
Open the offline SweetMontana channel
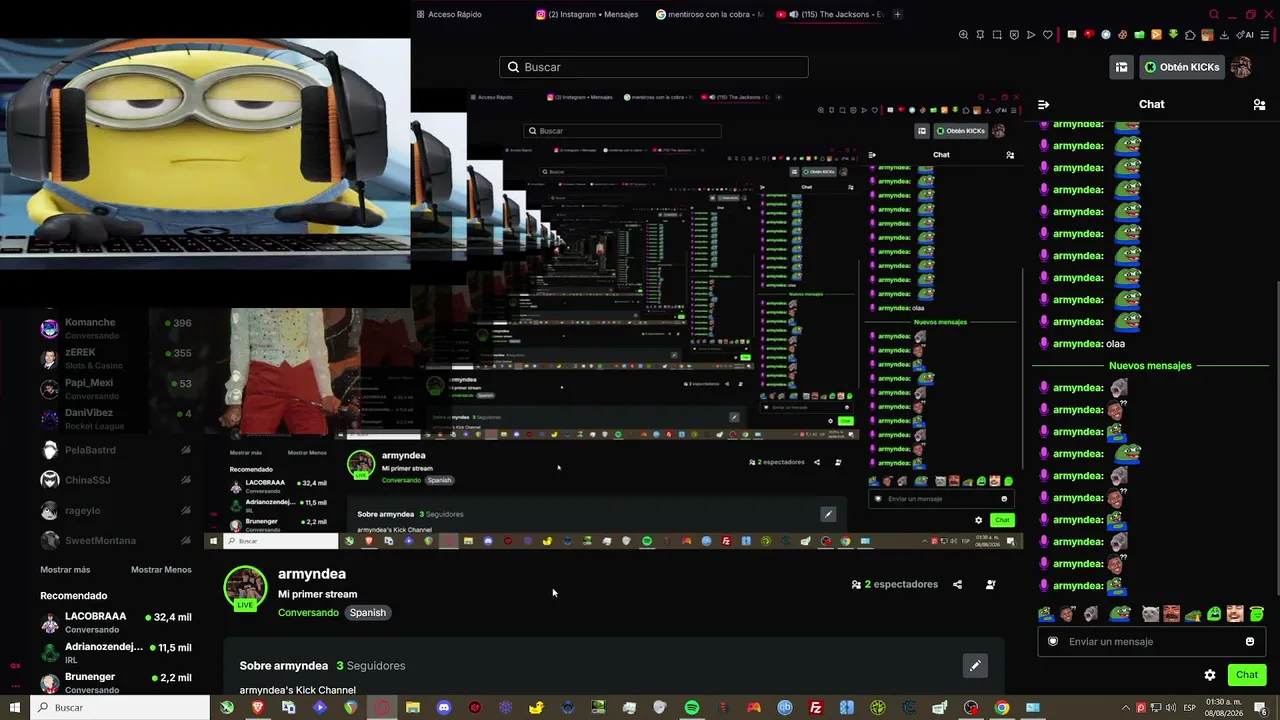pos(116,540)
